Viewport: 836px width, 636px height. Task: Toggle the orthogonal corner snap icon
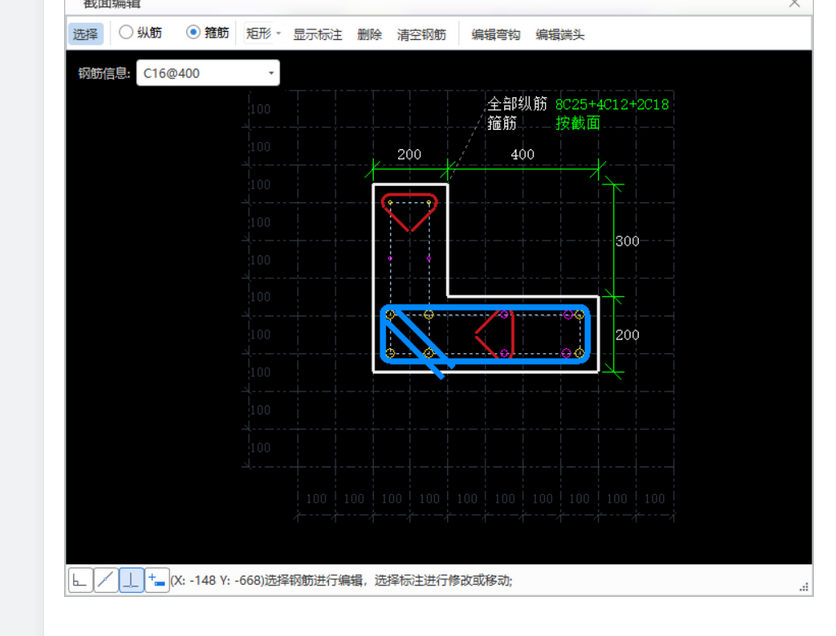[80, 579]
